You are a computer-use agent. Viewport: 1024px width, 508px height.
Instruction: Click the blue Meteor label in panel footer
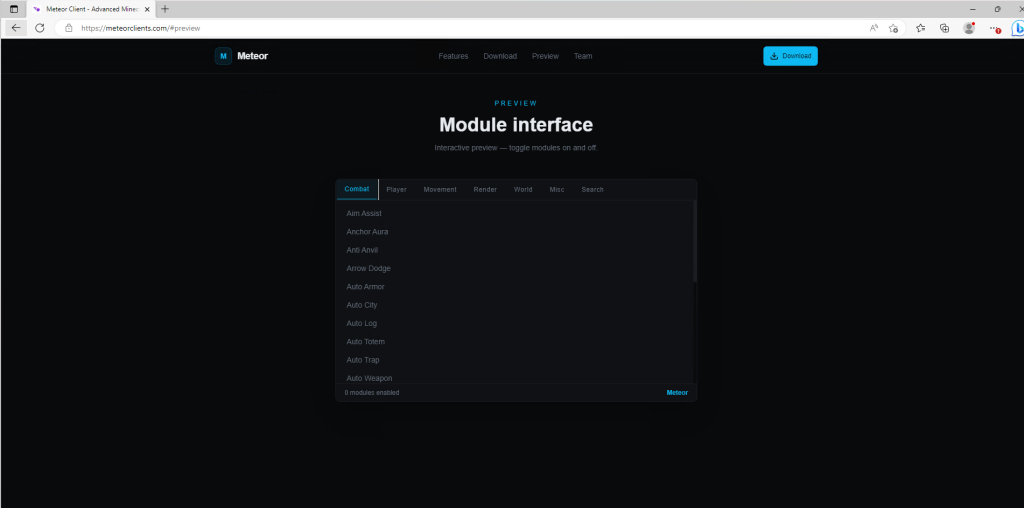677,392
